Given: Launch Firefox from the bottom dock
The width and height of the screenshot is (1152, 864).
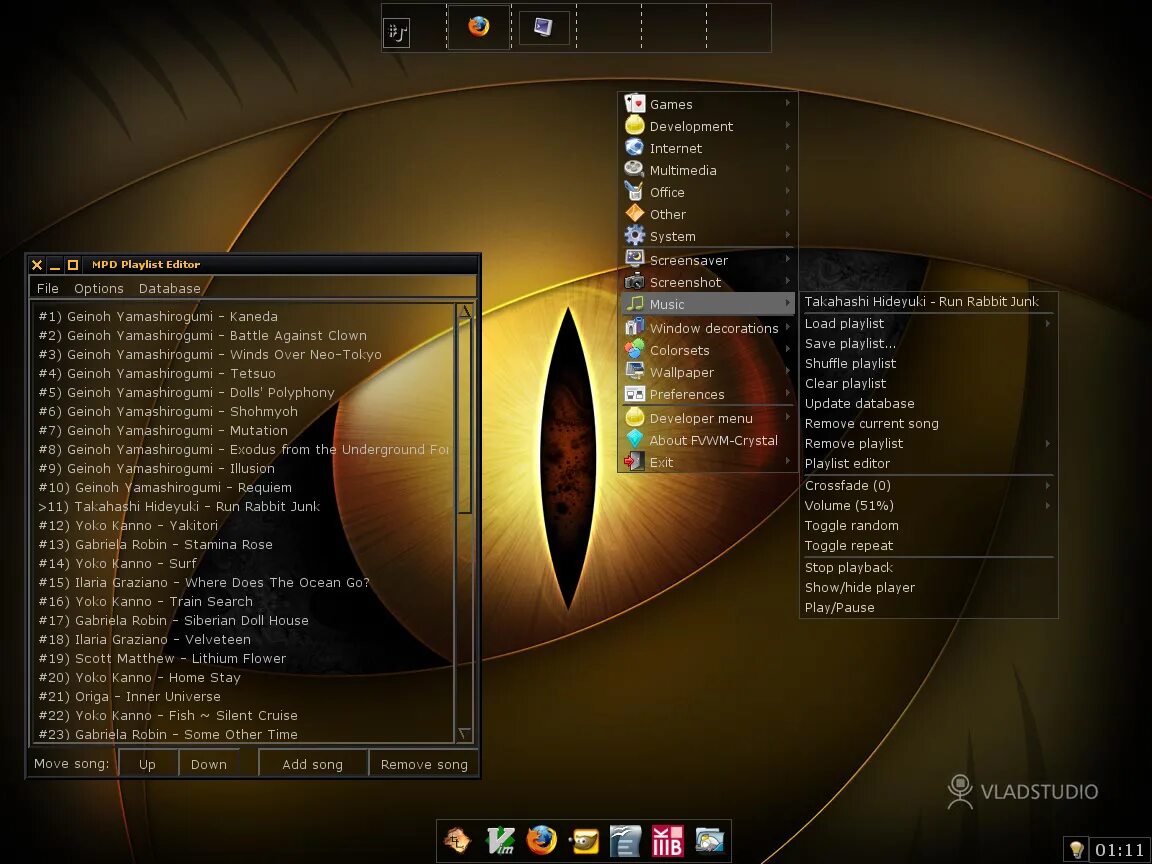Looking at the screenshot, I should pos(541,840).
